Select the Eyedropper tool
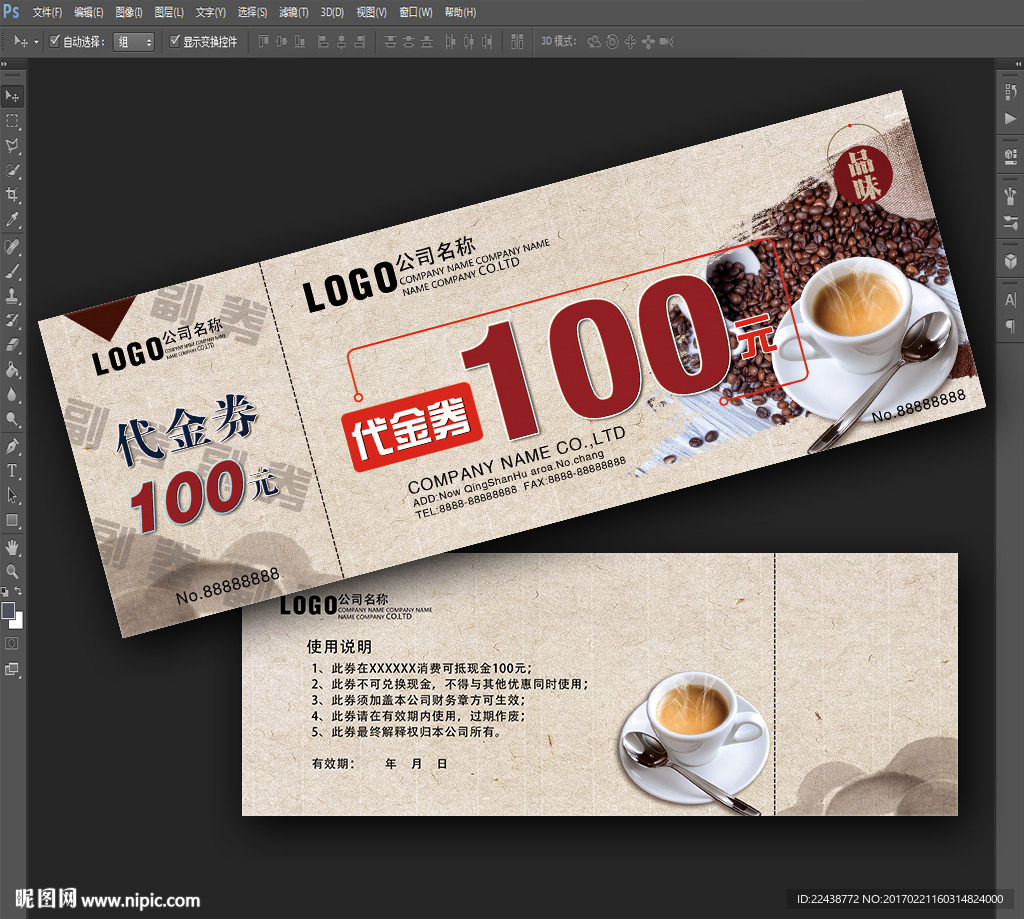 click(13, 220)
